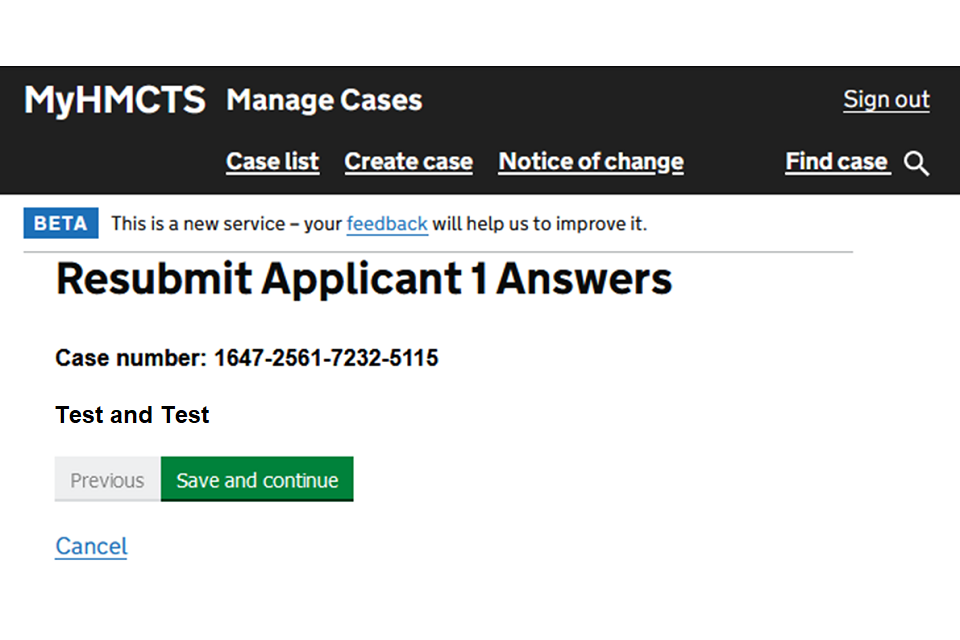The height and width of the screenshot is (640, 960).
Task: Click the 'Case number:' label text
Action: pyautogui.click(x=131, y=358)
